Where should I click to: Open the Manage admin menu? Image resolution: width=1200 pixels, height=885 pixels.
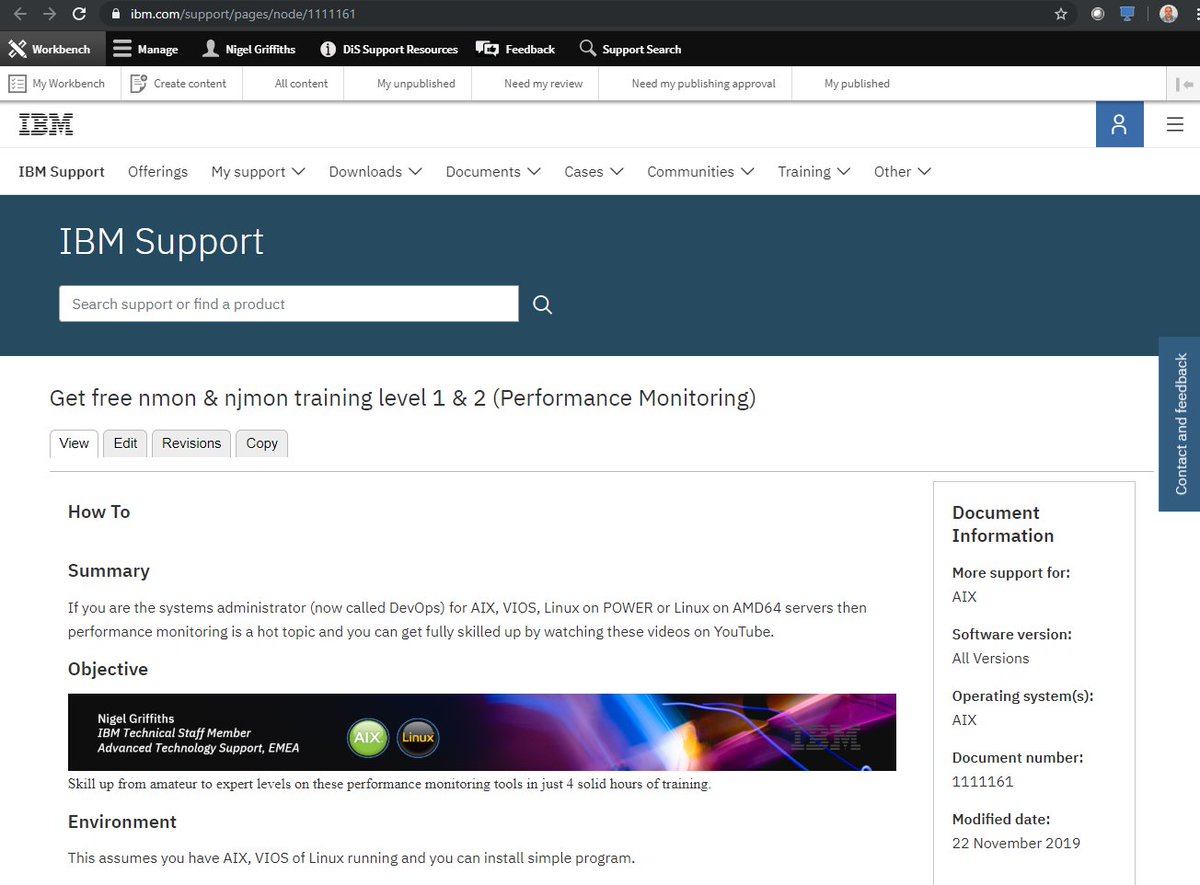pos(146,49)
